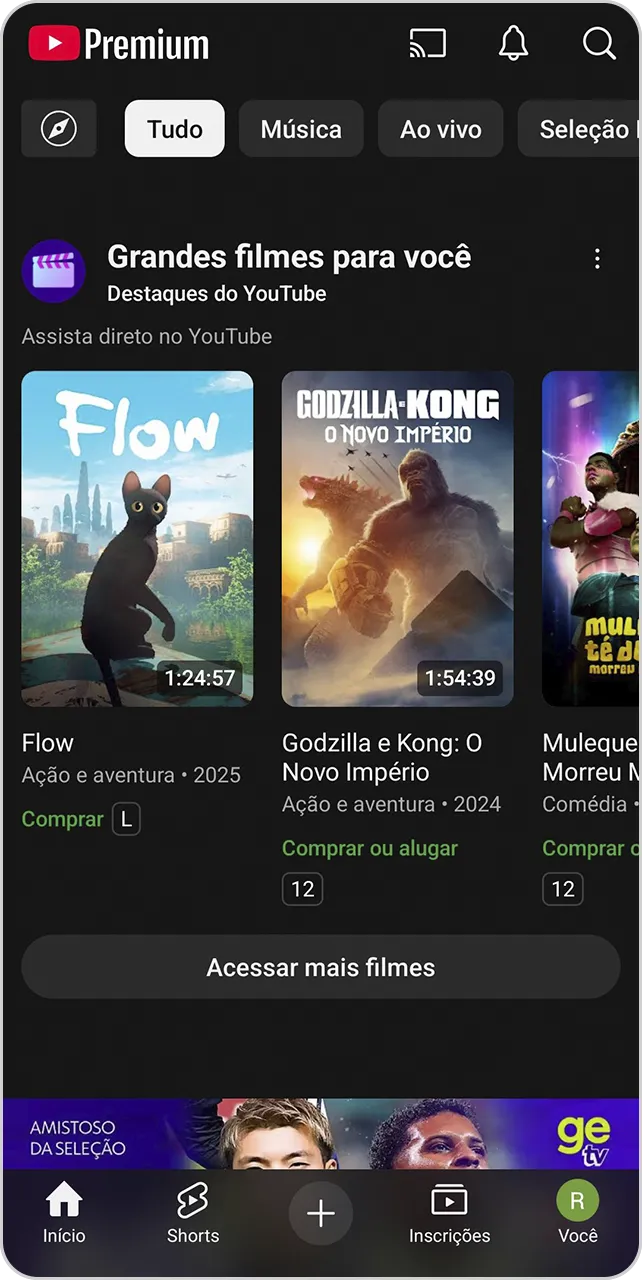This screenshot has width=642, height=1280.
Task: Tap the Create plus icon
Action: pyautogui.click(x=320, y=1213)
